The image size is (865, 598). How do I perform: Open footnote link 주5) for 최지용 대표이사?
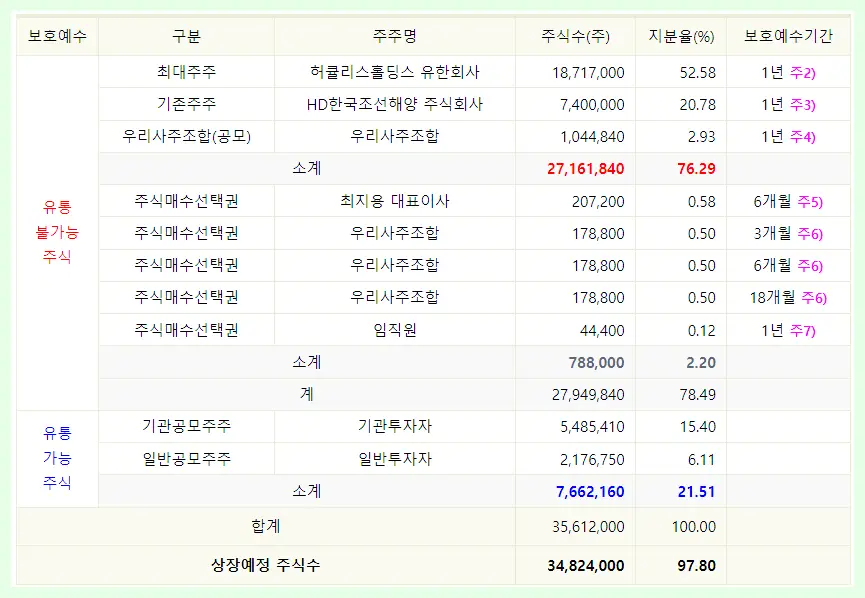coord(810,200)
